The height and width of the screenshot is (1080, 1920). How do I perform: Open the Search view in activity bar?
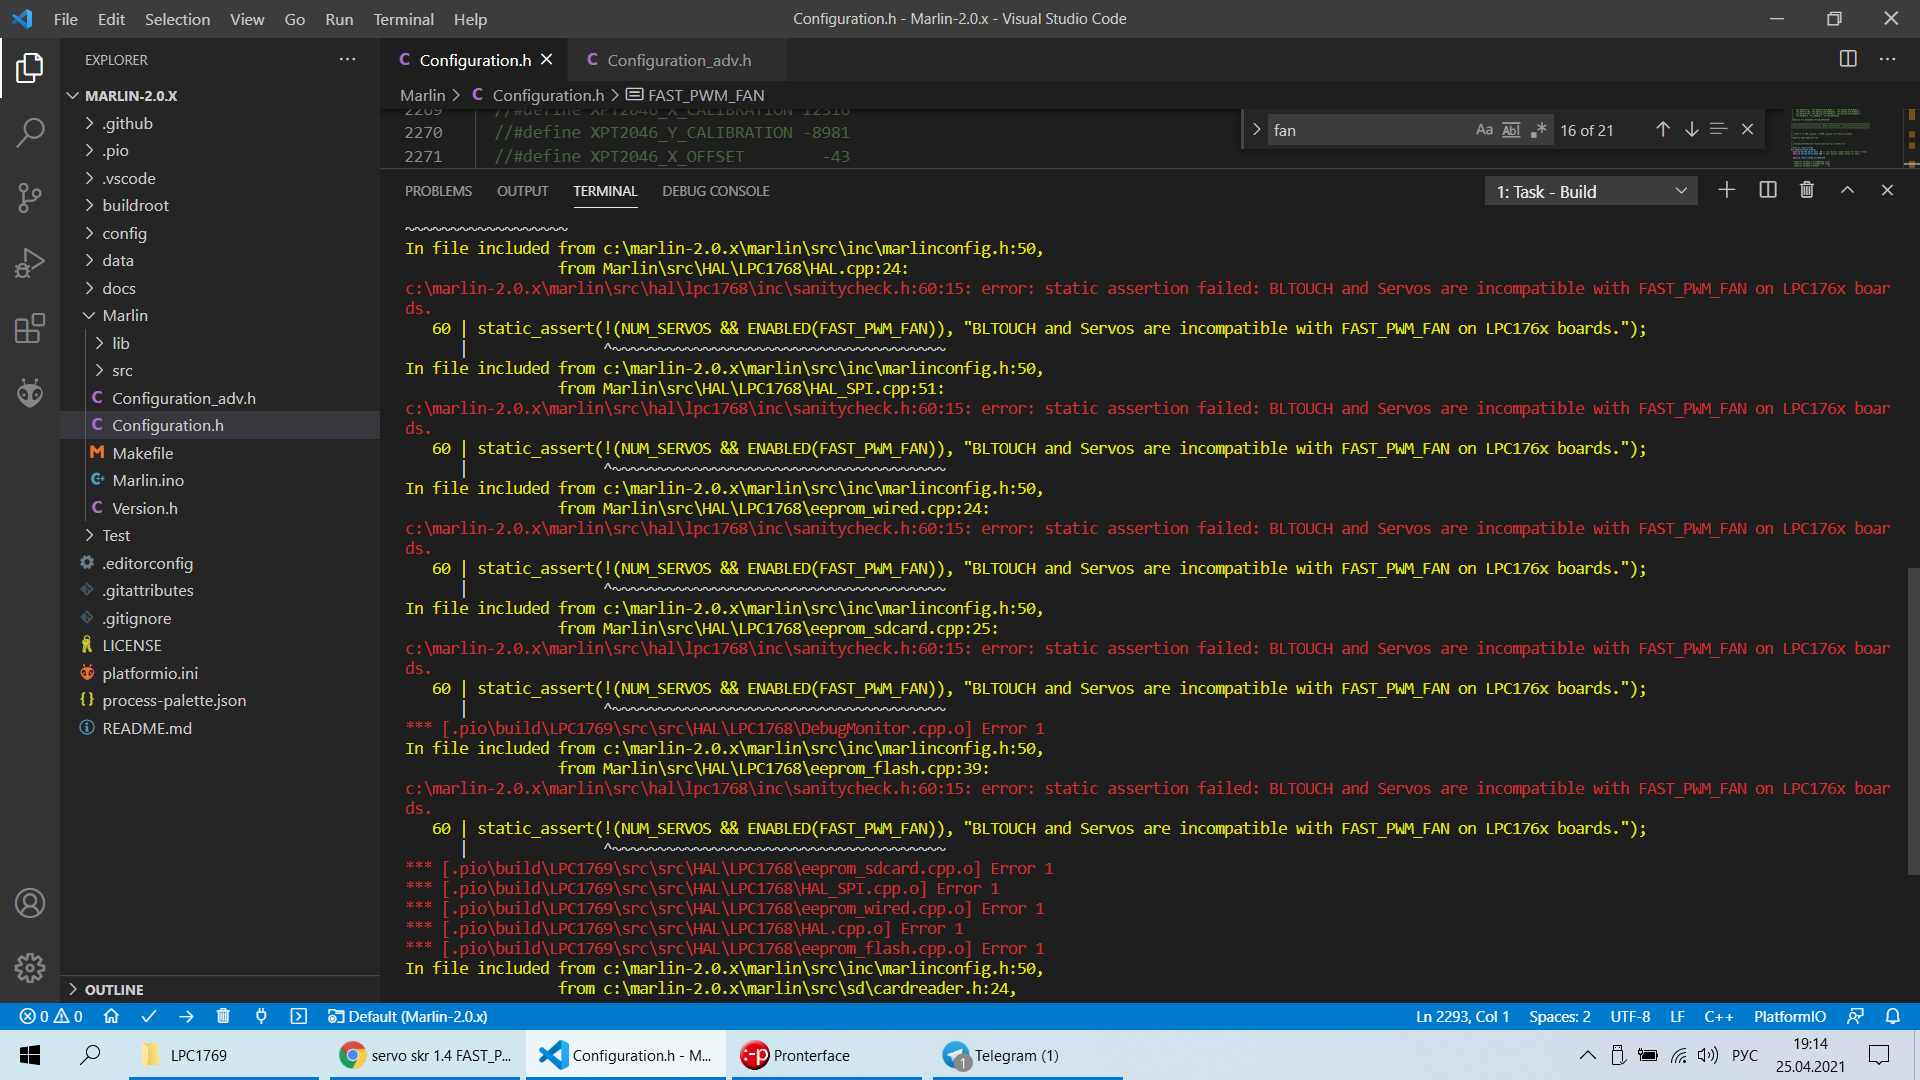(30, 132)
